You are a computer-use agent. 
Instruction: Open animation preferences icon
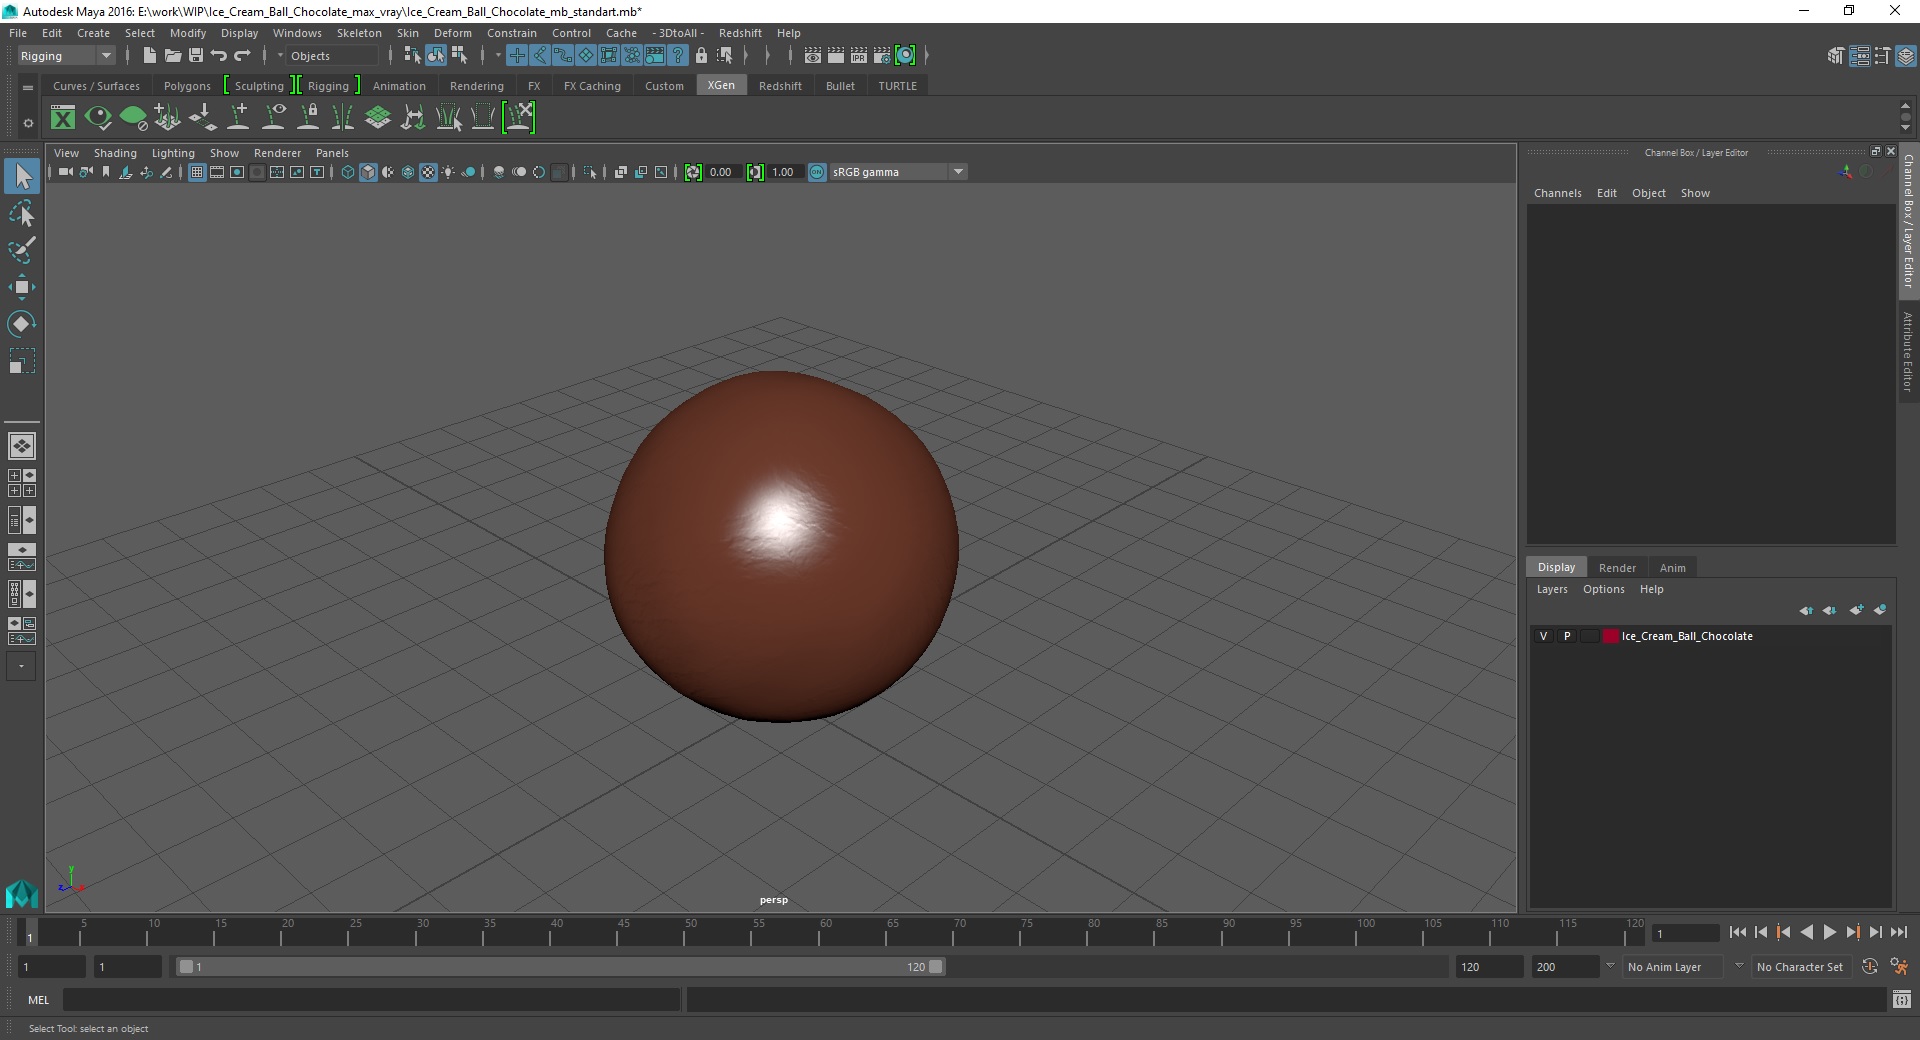(1899, 967)
